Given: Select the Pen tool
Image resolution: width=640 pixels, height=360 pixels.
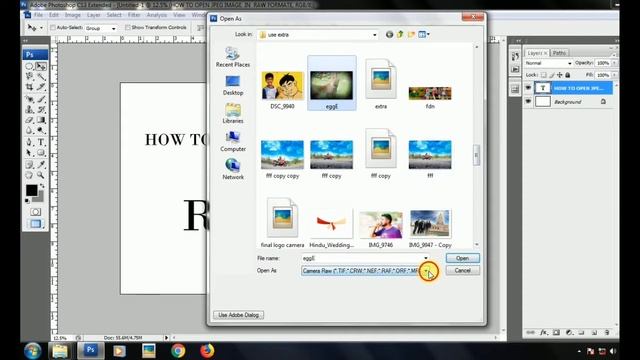Looking at the screenshot, I should click(29, 142).
